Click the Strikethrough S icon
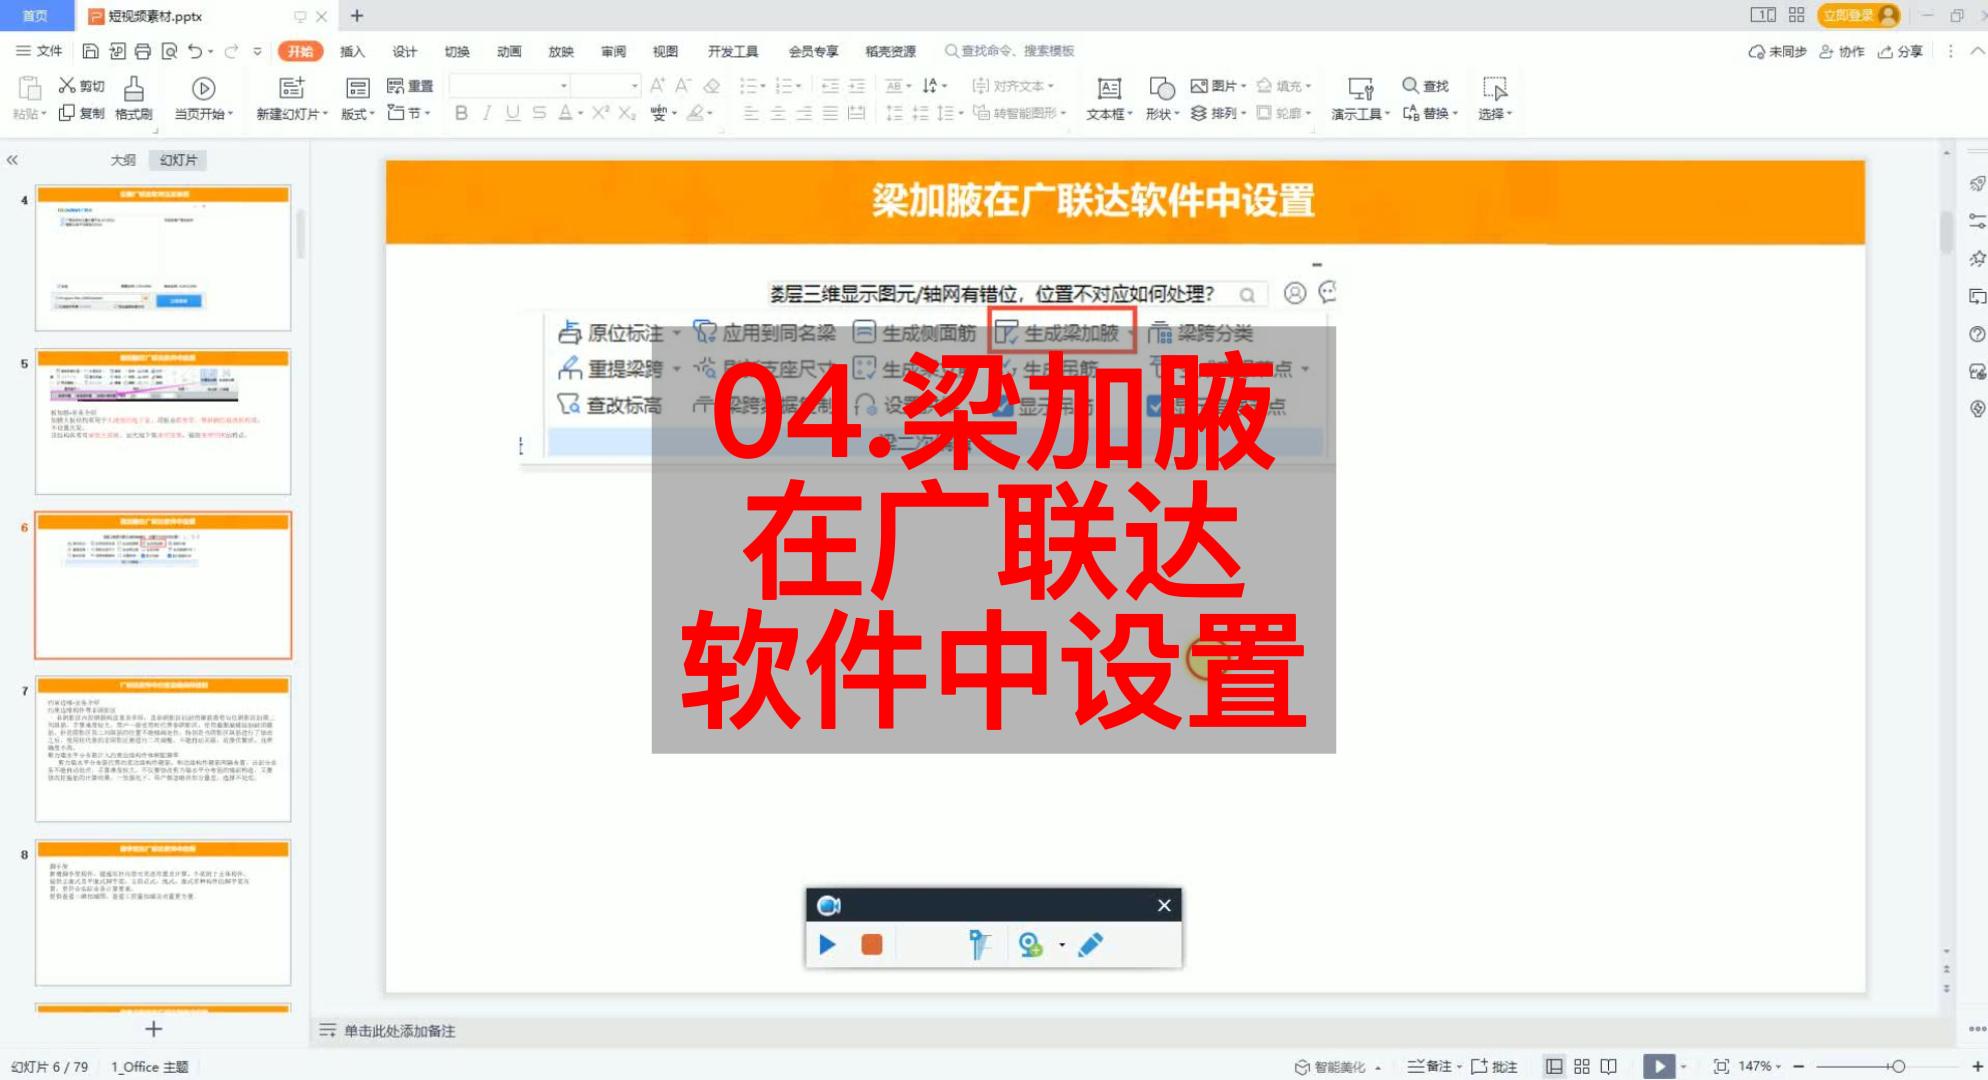This screenshot has width=1988, height=1080. (x=539, y=113)
